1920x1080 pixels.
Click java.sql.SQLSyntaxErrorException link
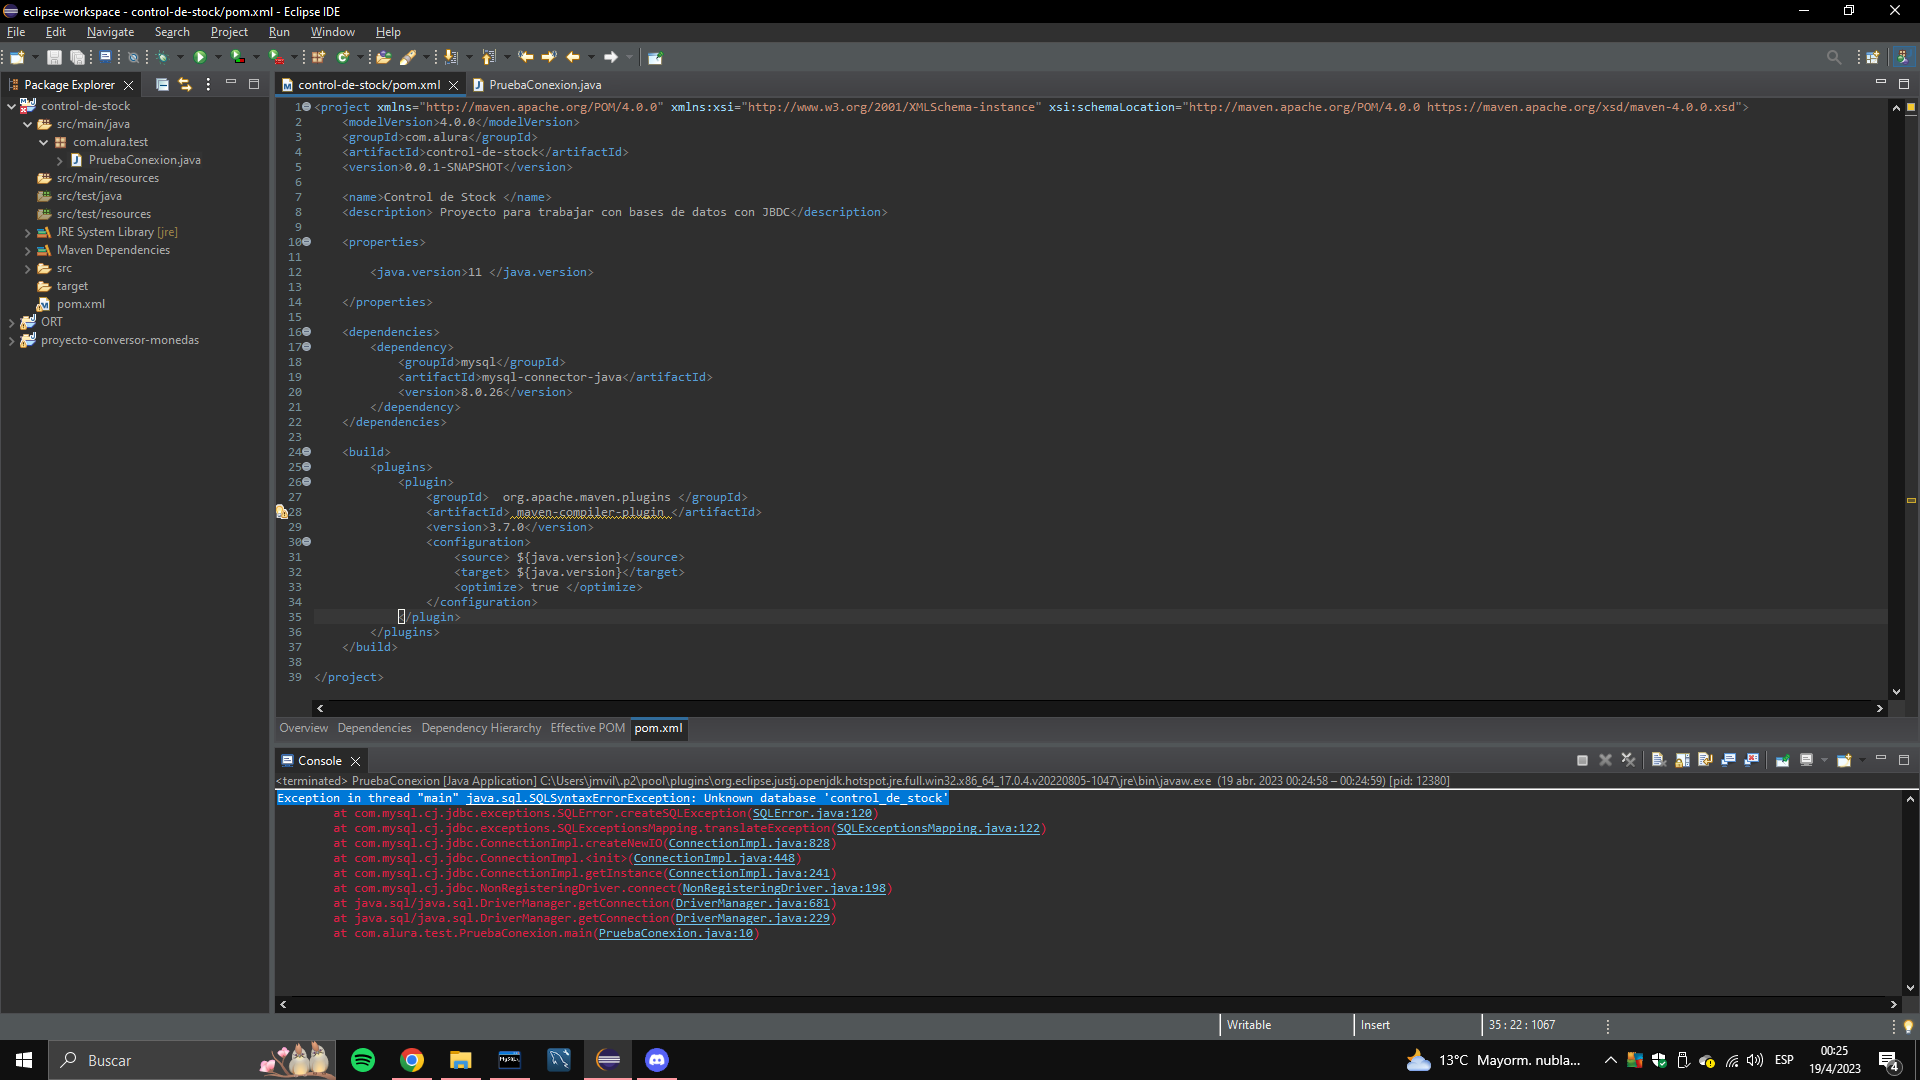point(579,798)
